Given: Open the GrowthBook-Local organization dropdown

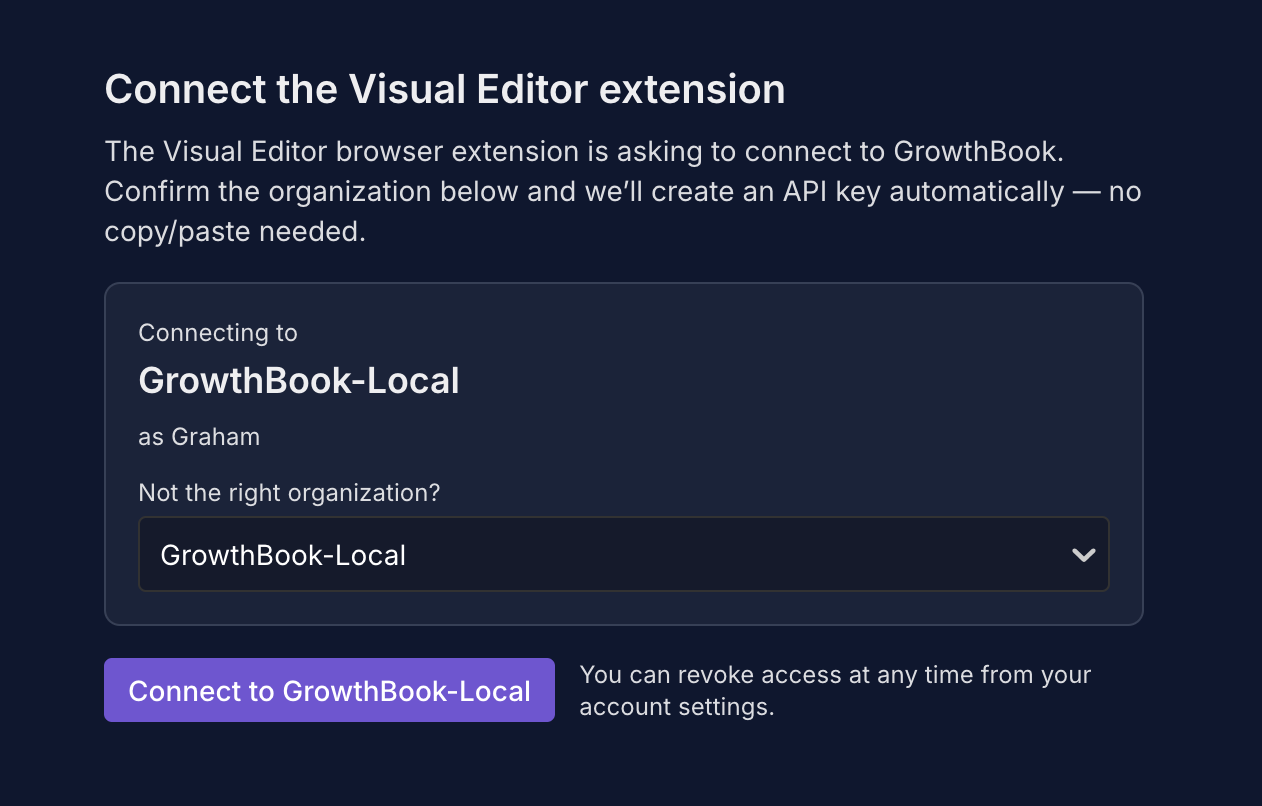Looking at the screenshot, I should click(x=623, y=554).
